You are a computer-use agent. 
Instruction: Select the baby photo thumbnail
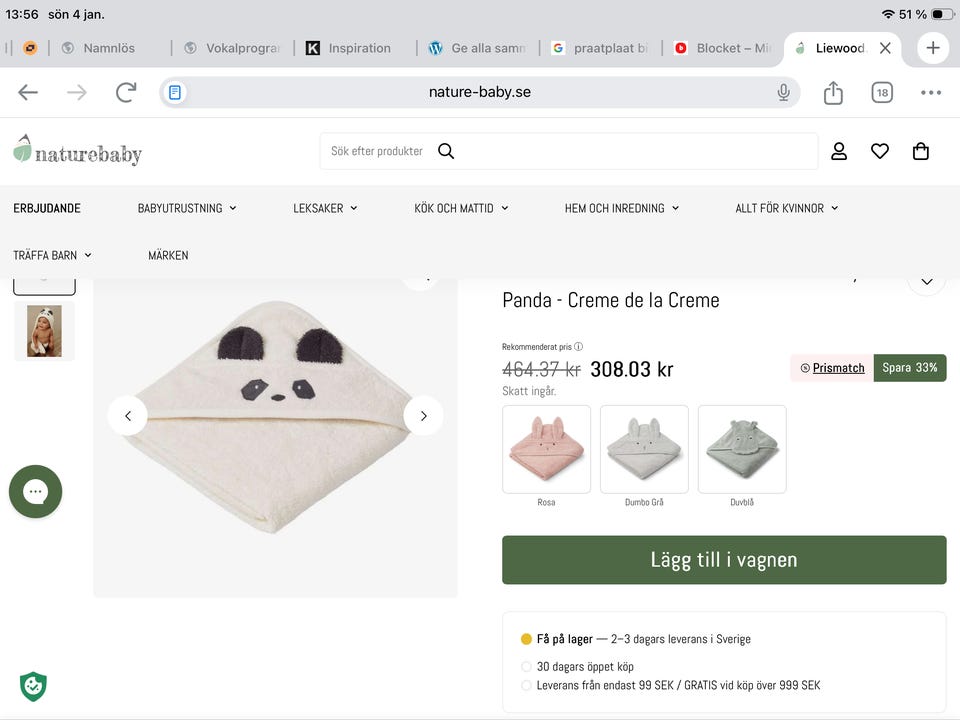[44, 331]
